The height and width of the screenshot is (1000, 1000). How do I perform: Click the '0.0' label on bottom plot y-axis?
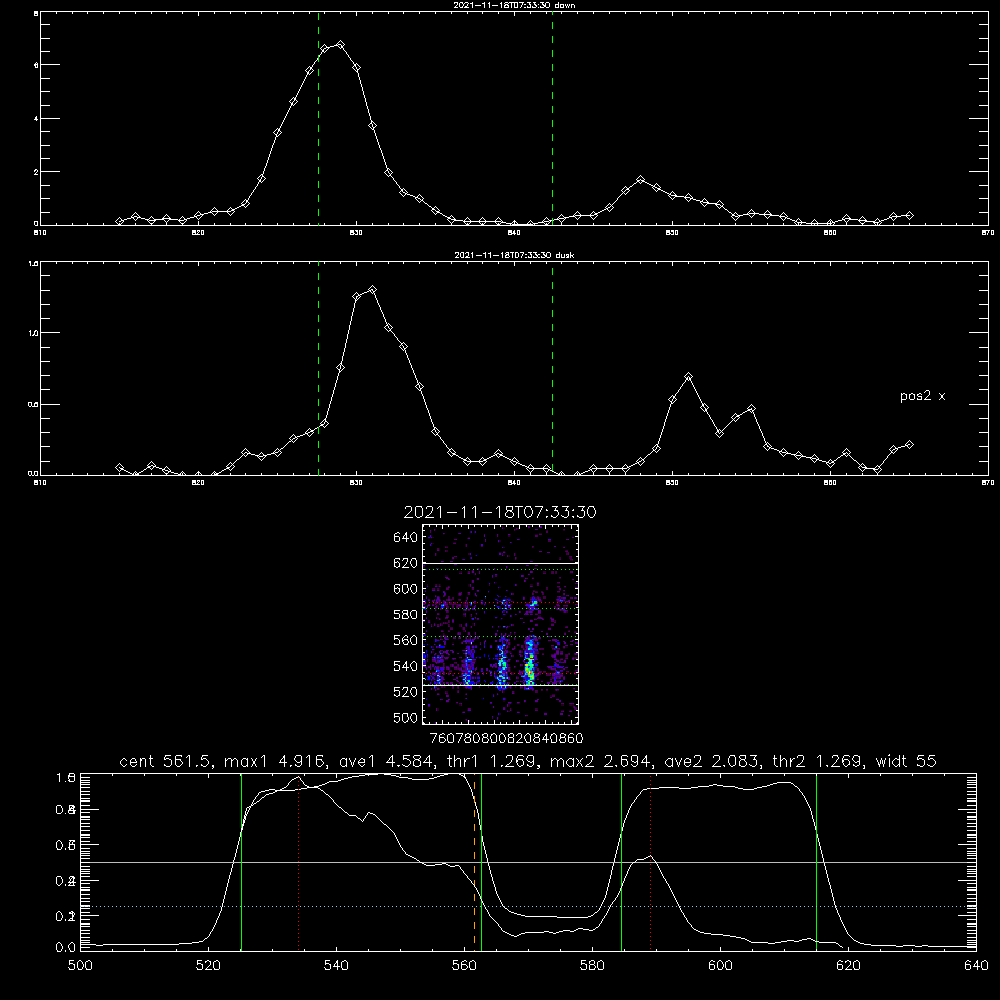click(x=66, y=948)
